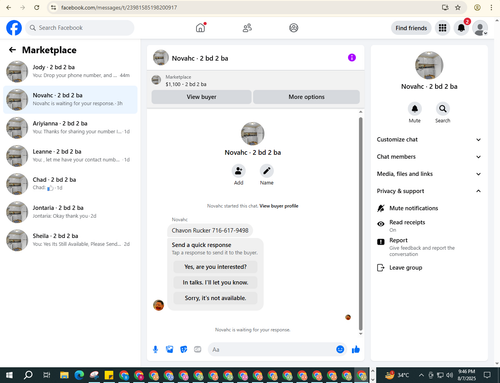Open the Facebook home logo
This screenshot has width=500, height=383.
coord(14,28)
